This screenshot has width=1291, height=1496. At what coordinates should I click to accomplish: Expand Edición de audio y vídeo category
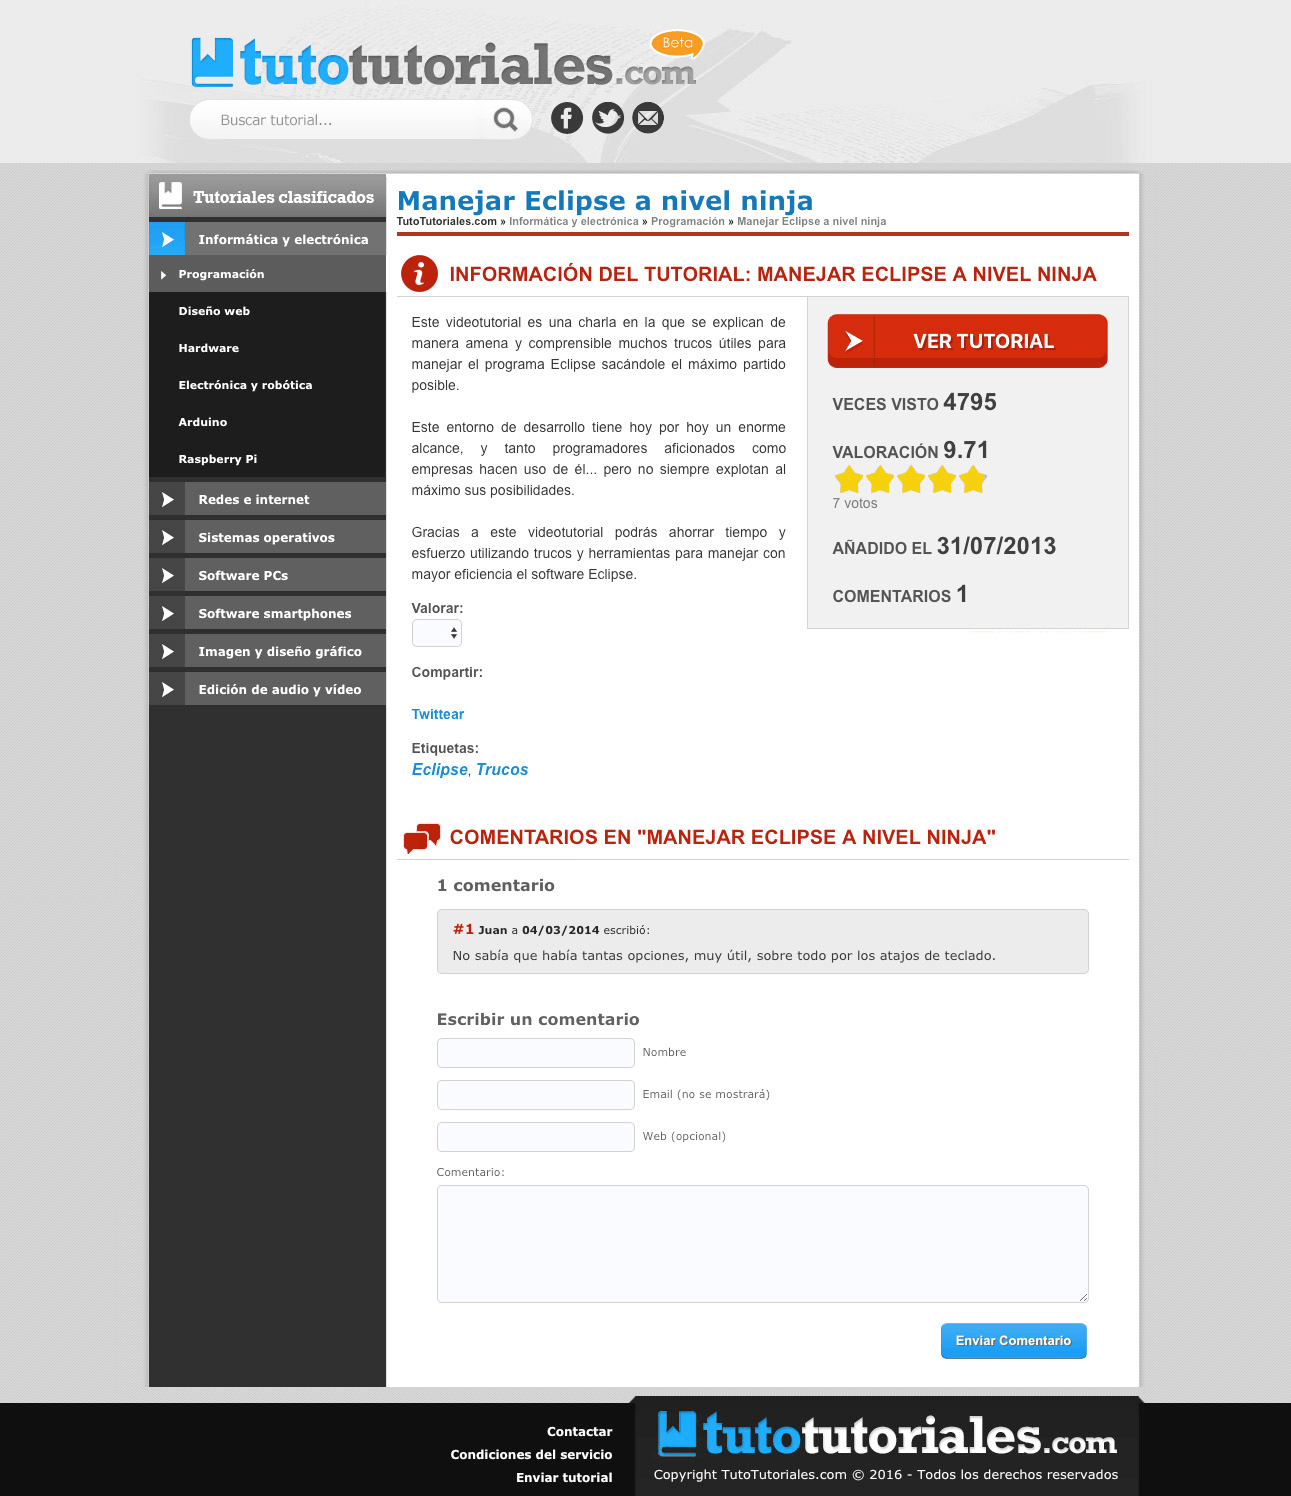click(279, 689)
